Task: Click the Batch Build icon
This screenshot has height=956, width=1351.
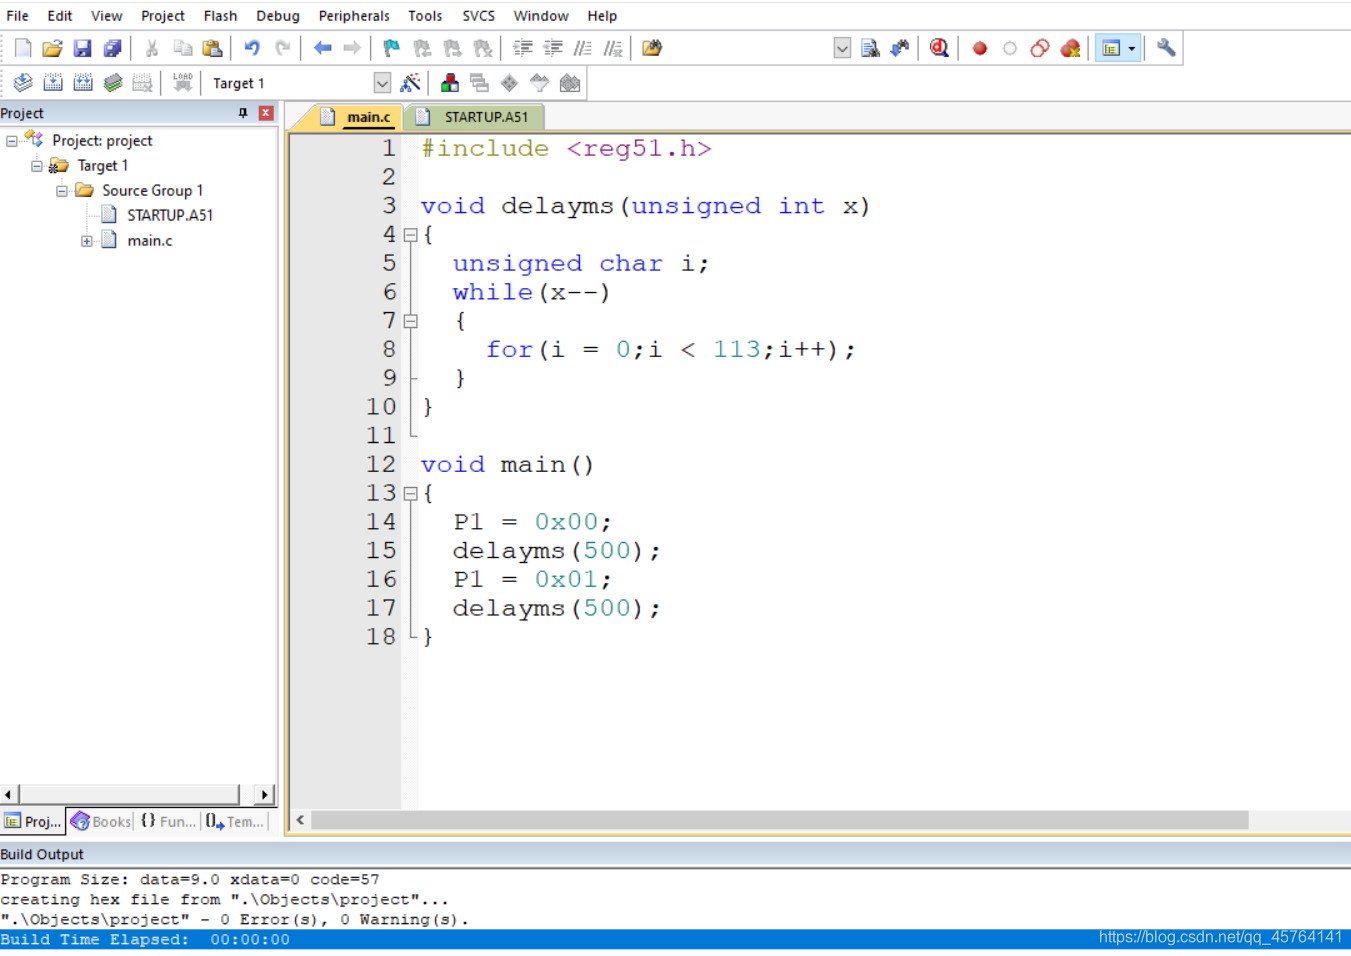Action: 113,83
